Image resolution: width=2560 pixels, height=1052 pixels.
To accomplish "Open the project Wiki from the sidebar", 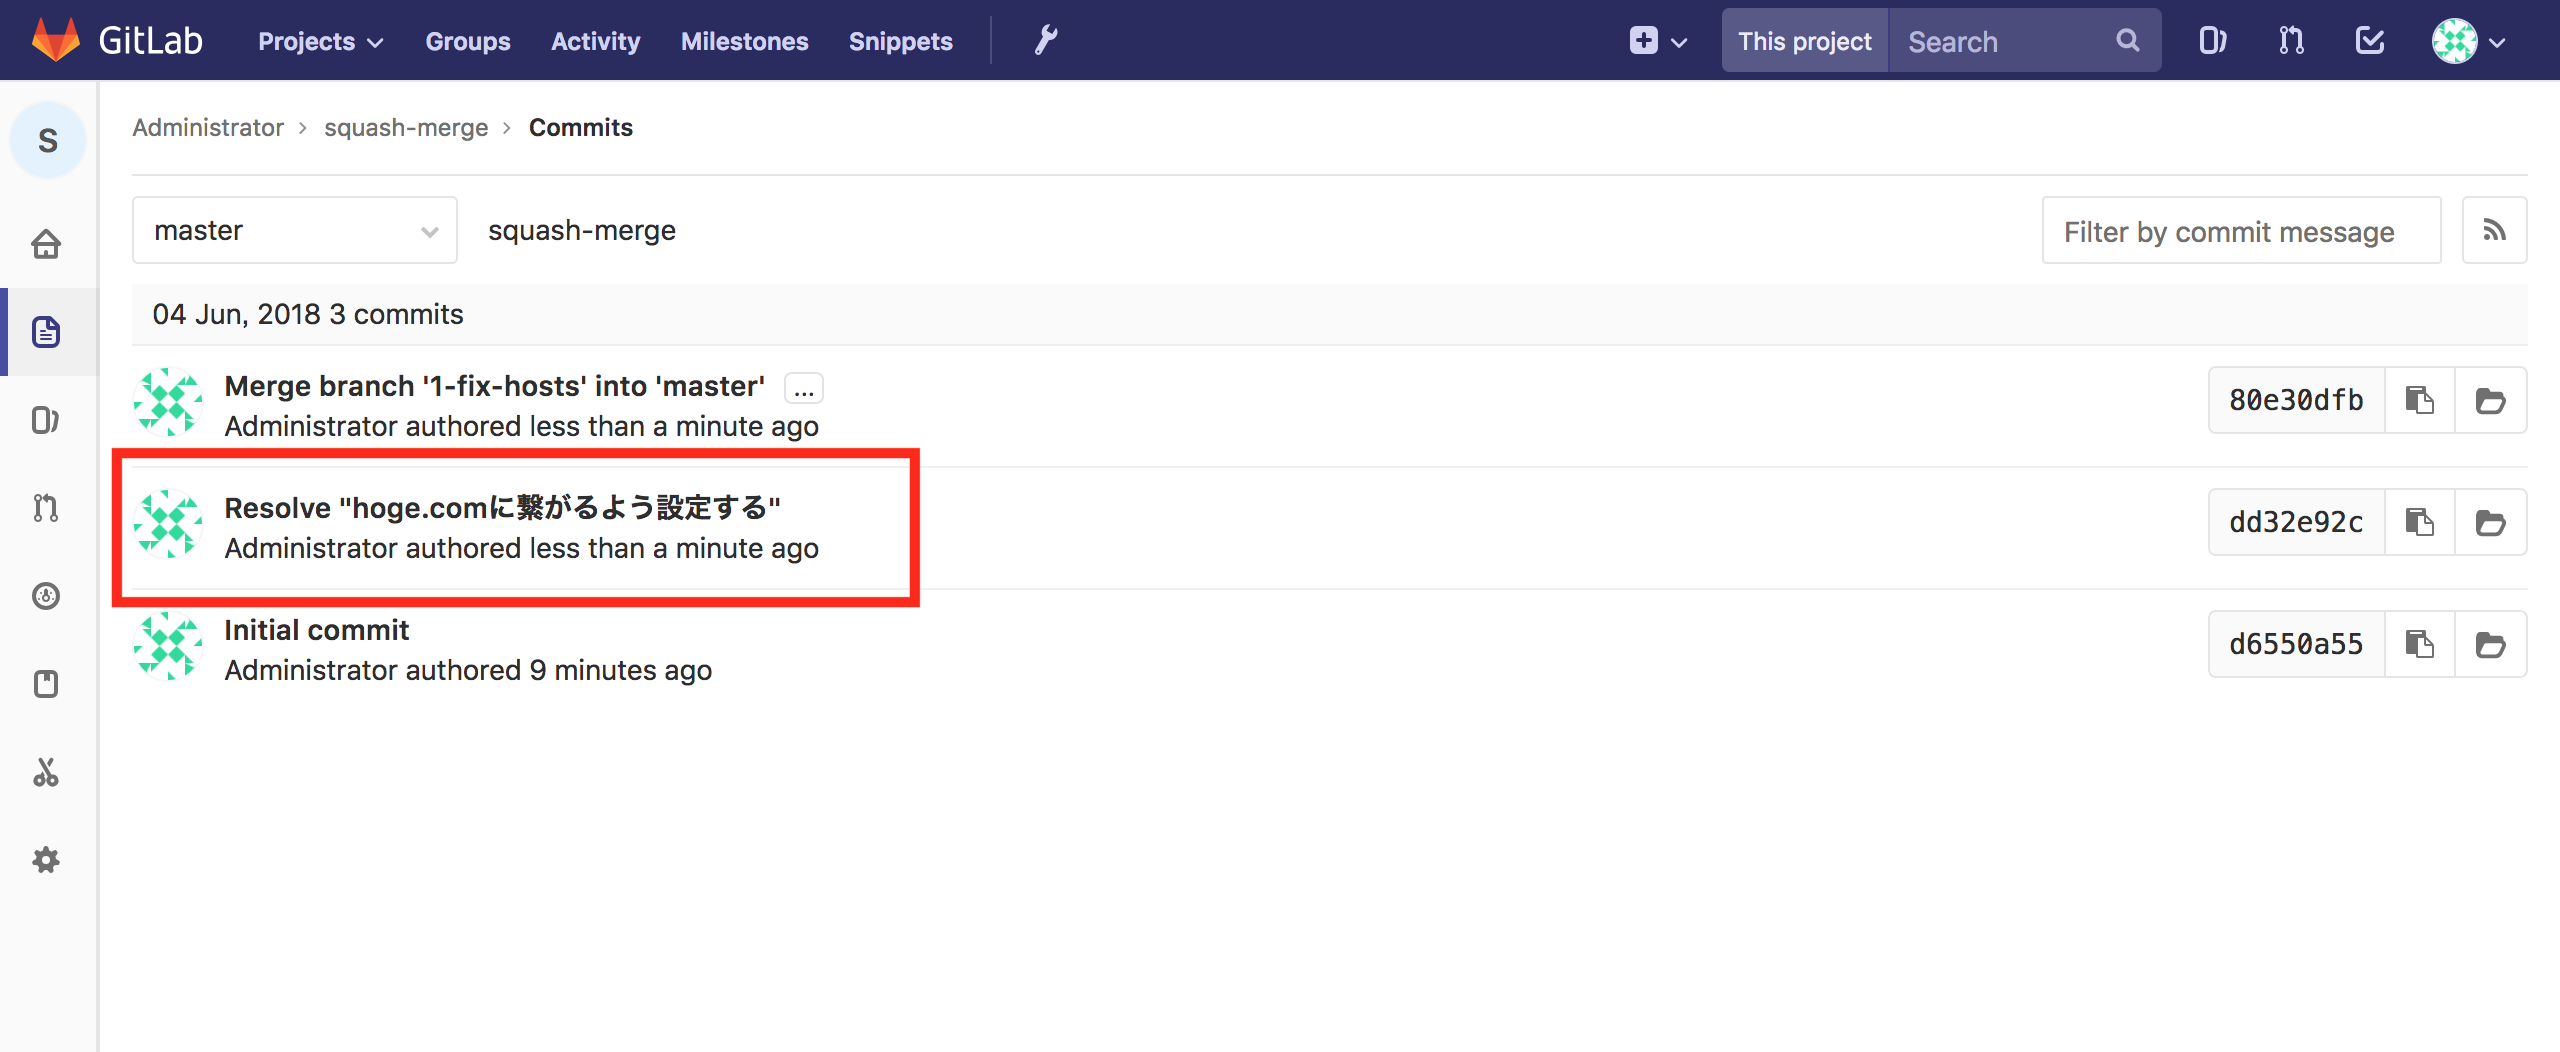I will pyautogui.click(x=47, y=683).
